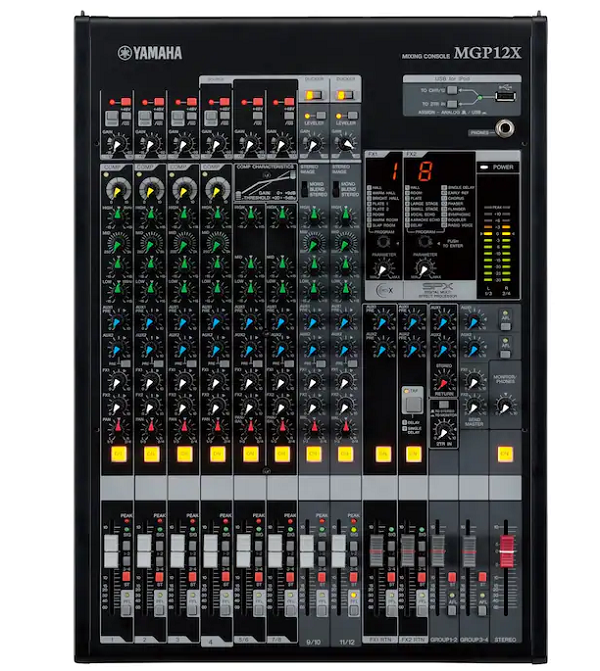Toggle the STEREO master ON button
The width and height of the screenshot is (600, 671).
pyautogui.click(x=505, y=454)
